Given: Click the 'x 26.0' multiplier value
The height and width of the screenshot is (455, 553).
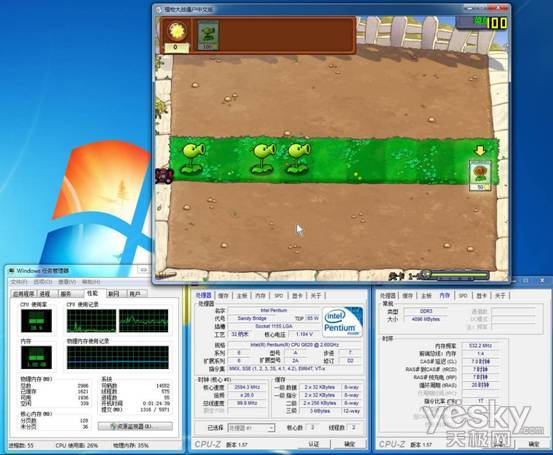Looking at the screenshot, I should point(247,395).
